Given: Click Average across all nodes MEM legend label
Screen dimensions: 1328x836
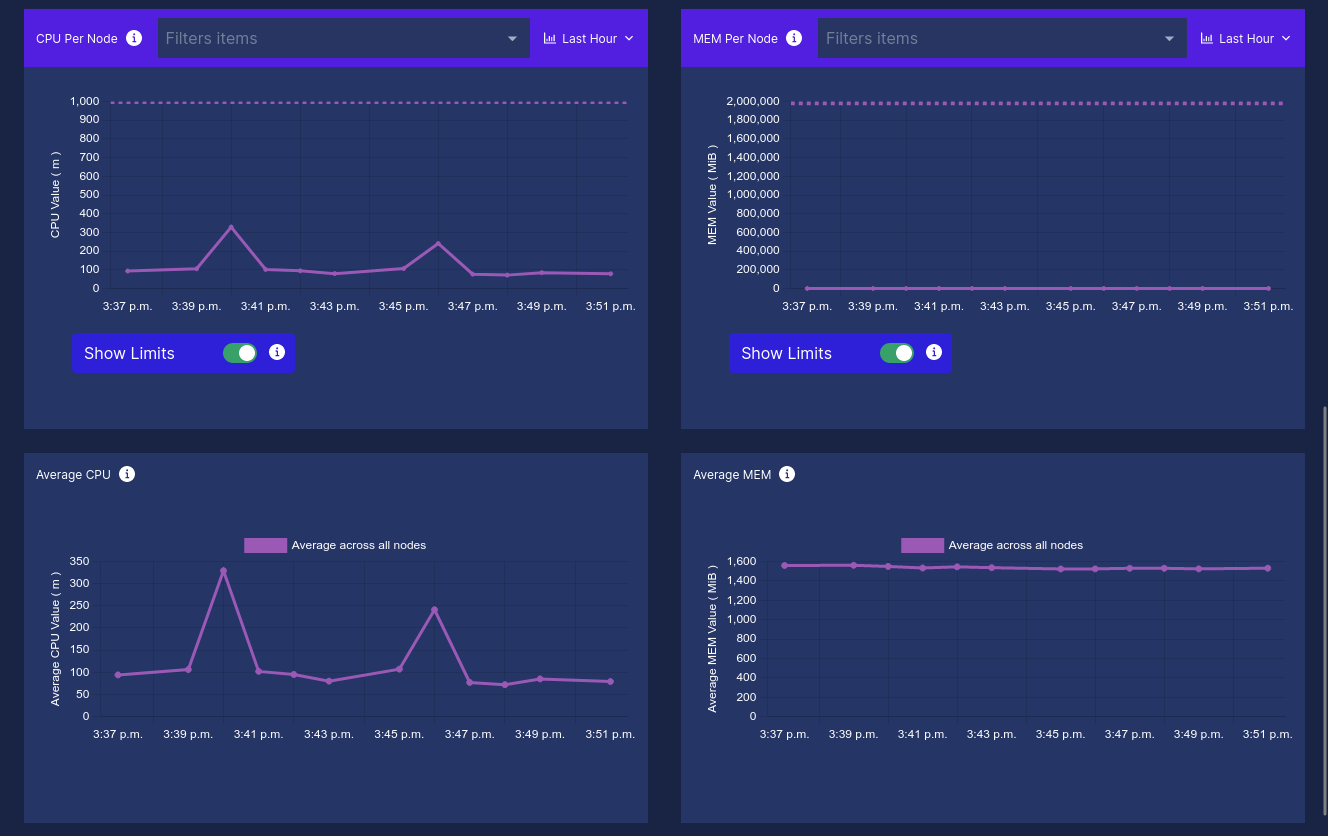Looking at the screenshot, I should (1016, 545).
